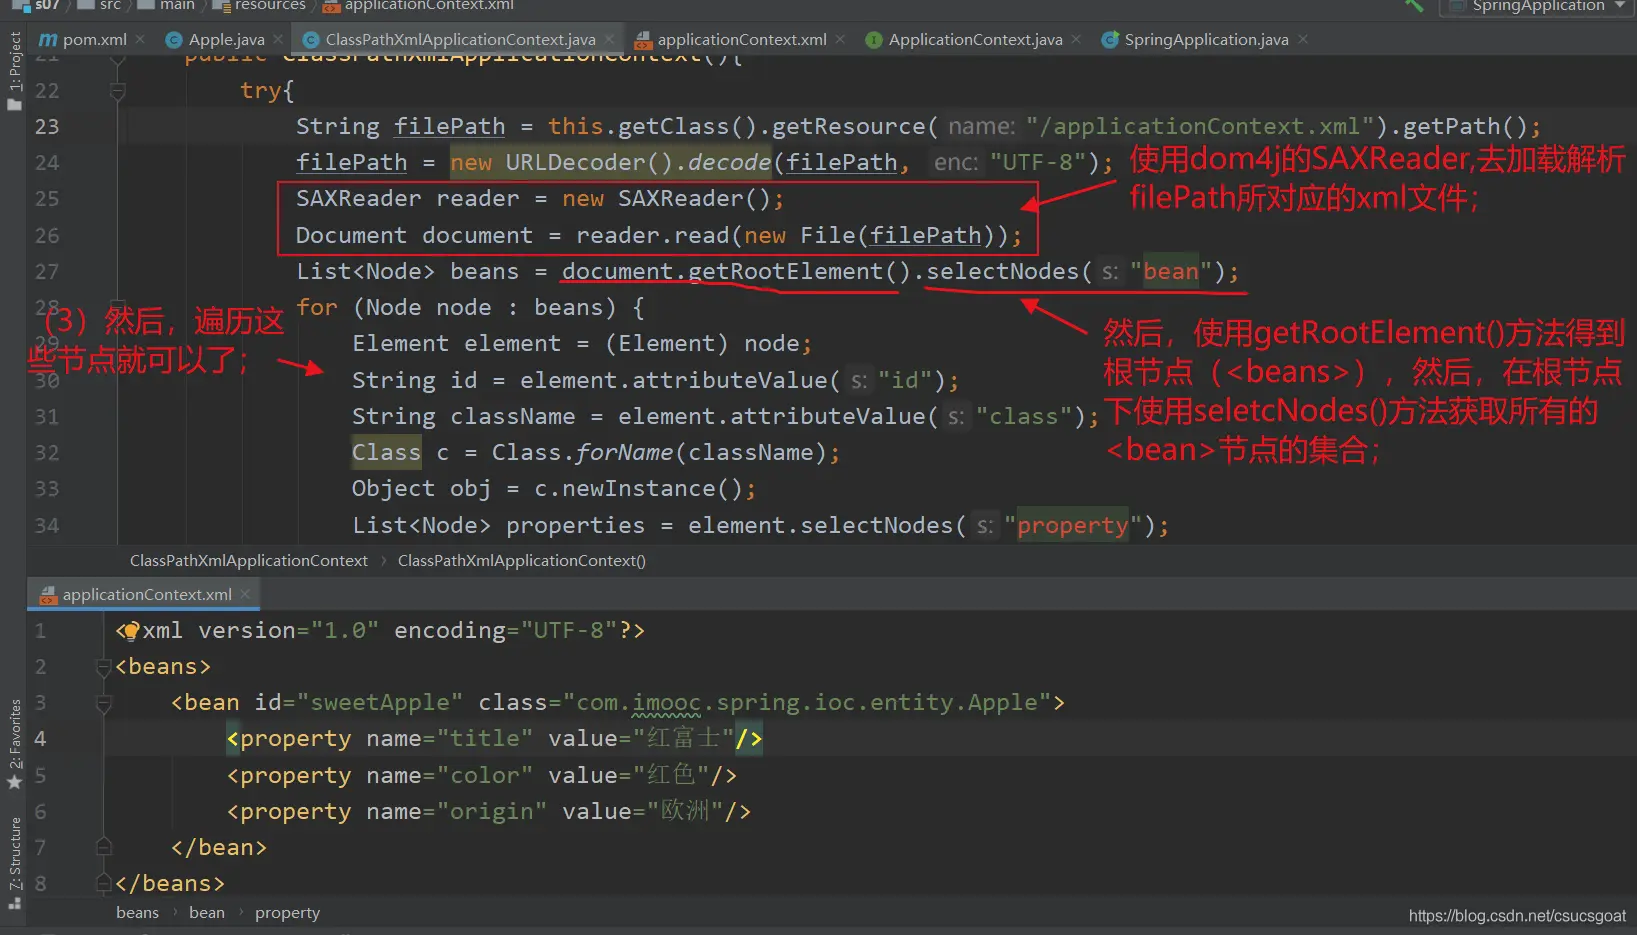Image resolution: width=1637 pixels, height=935 pixels.
Task: Collapse the <bean> element on line 3
Action: (103, 703)
